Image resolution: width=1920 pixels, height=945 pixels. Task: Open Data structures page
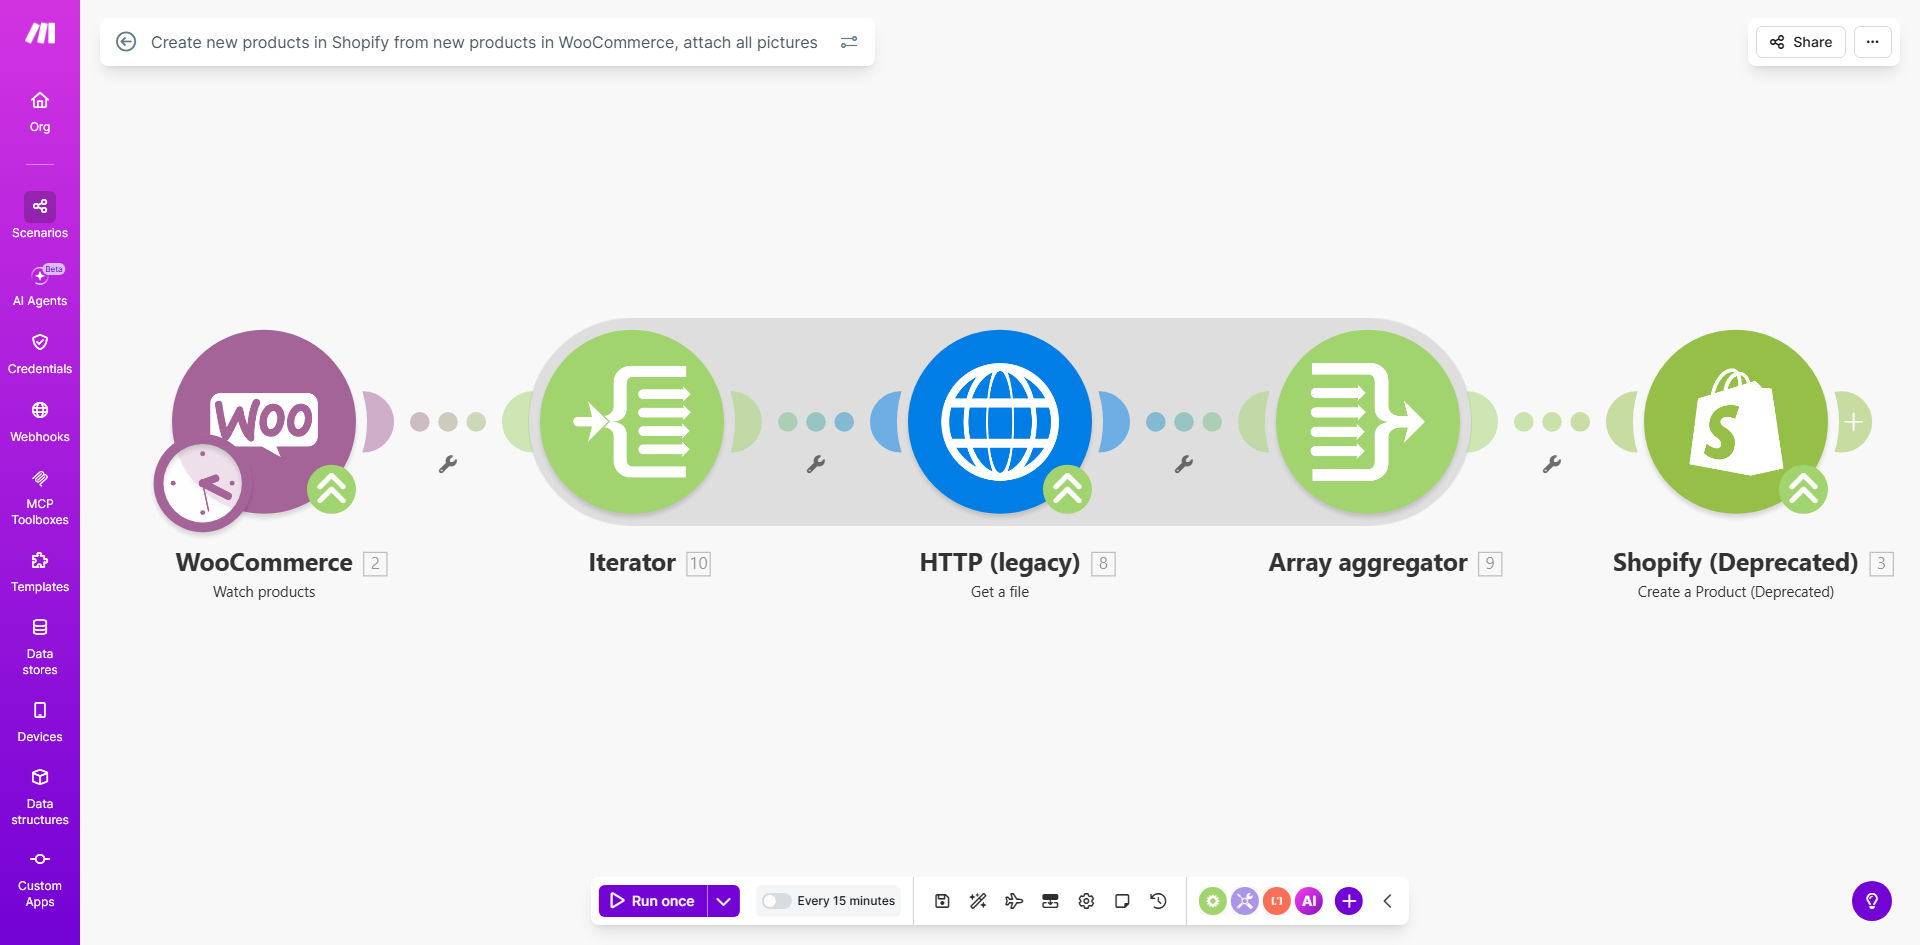pyautogui.click(x=40, y=797)
